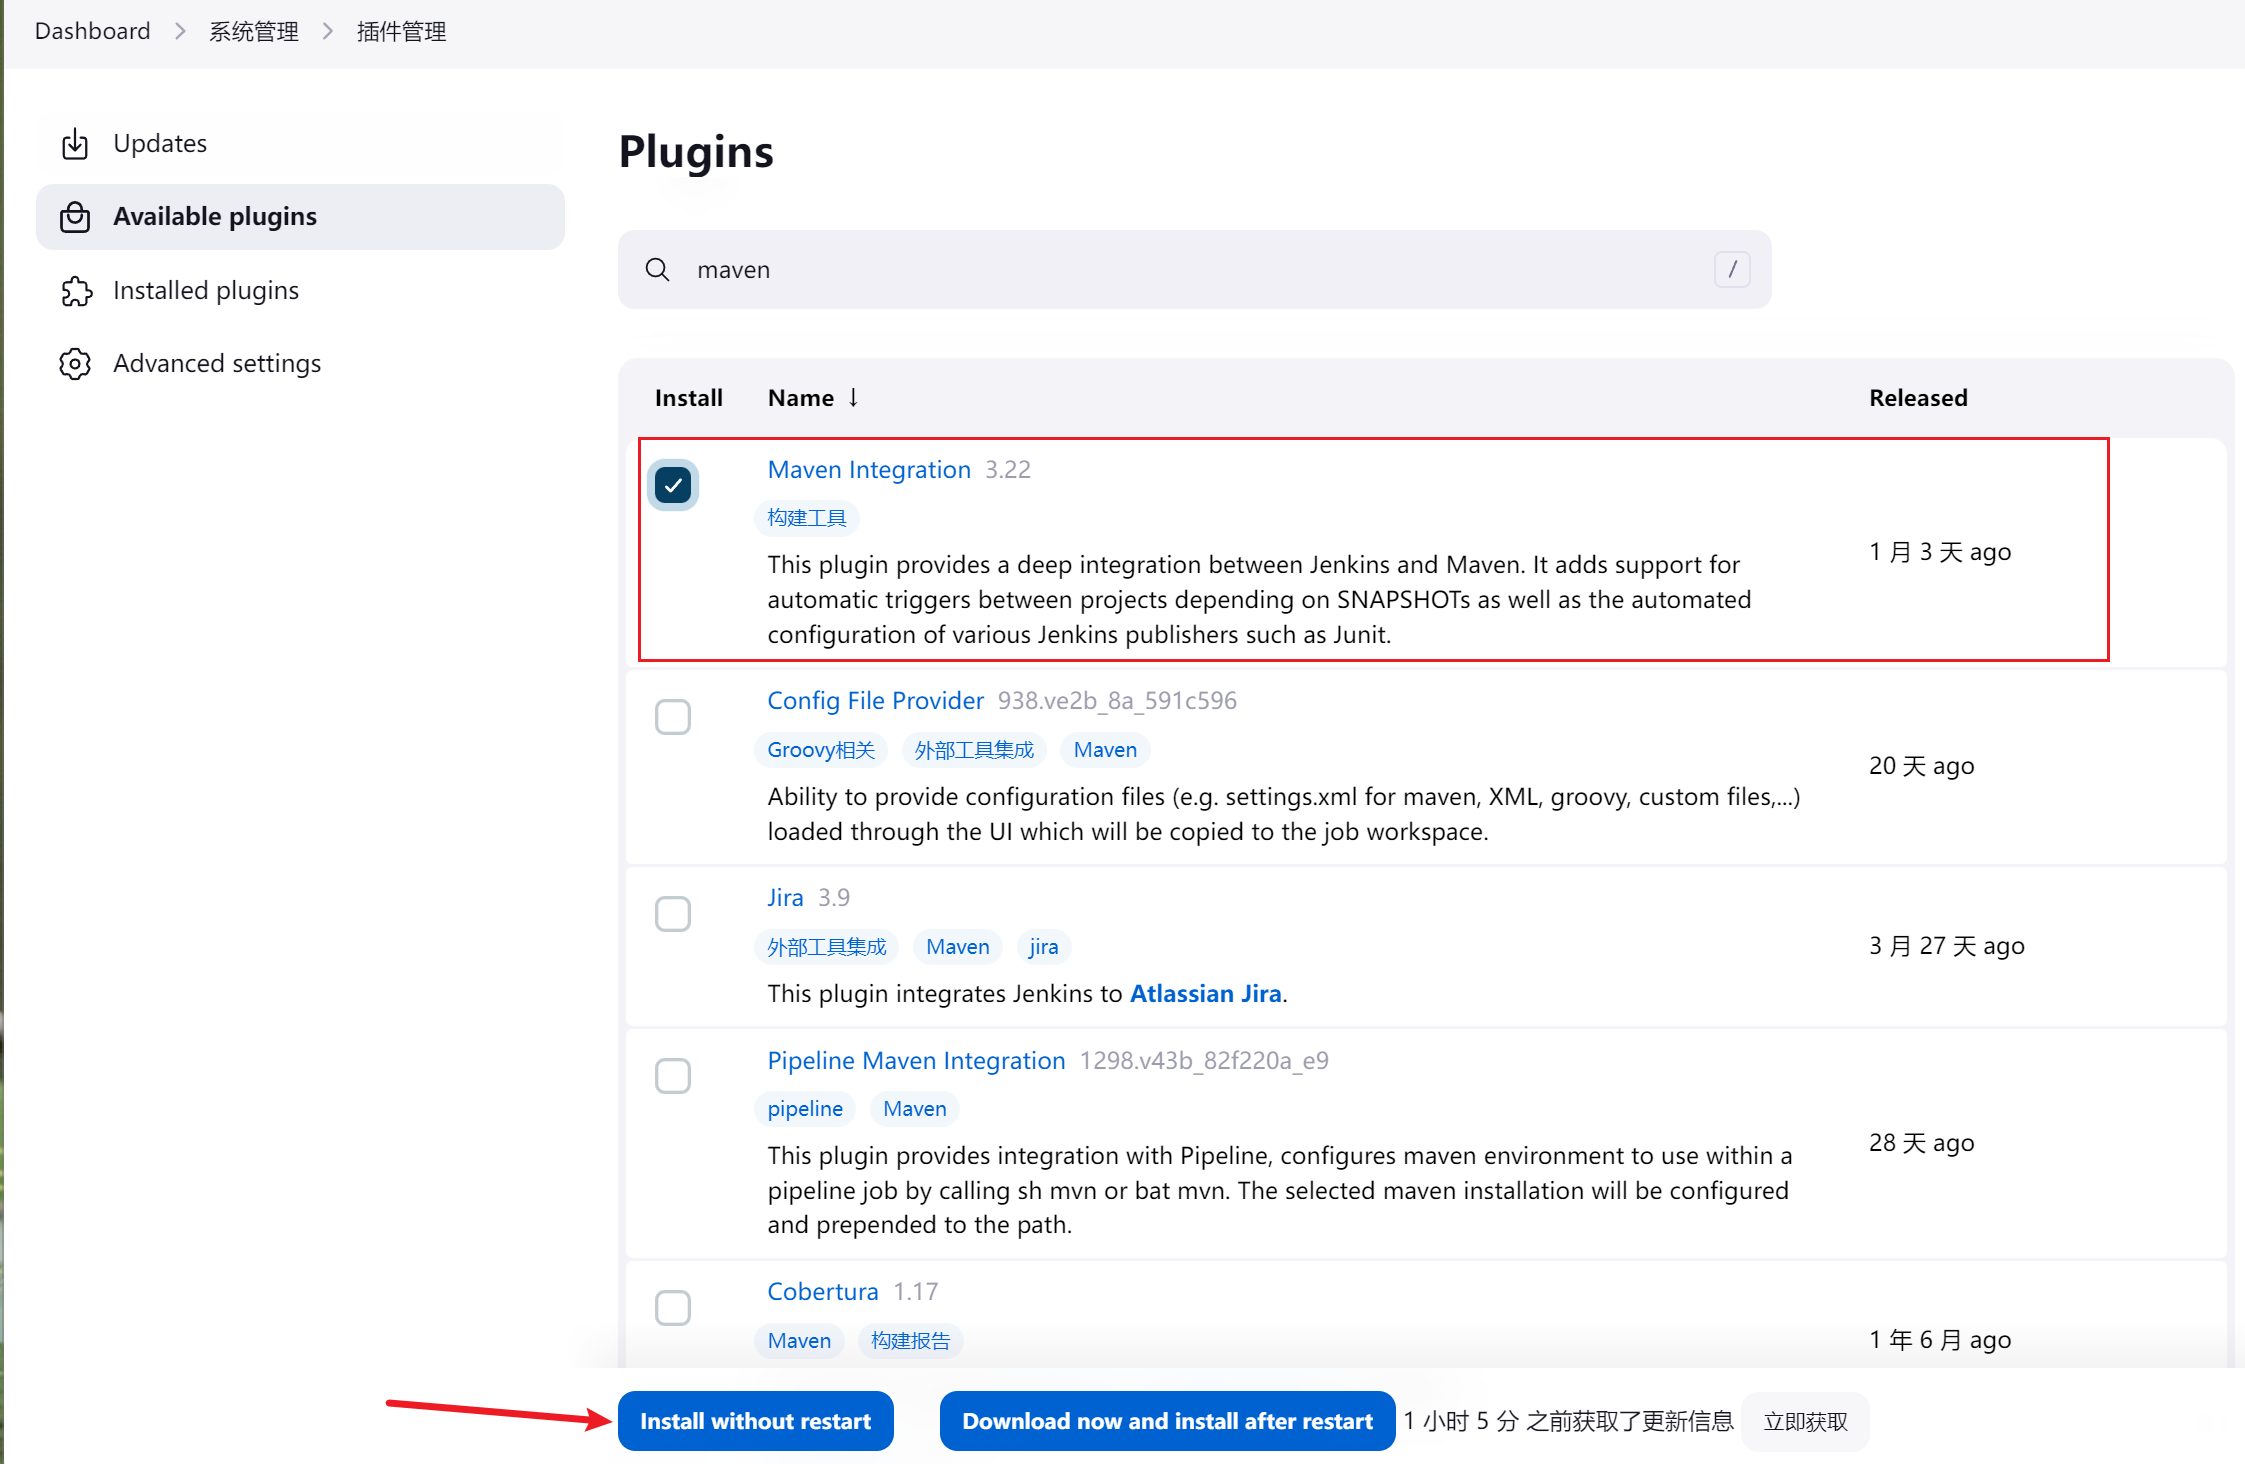Click the Available plugins shopping bag icon

75,216
